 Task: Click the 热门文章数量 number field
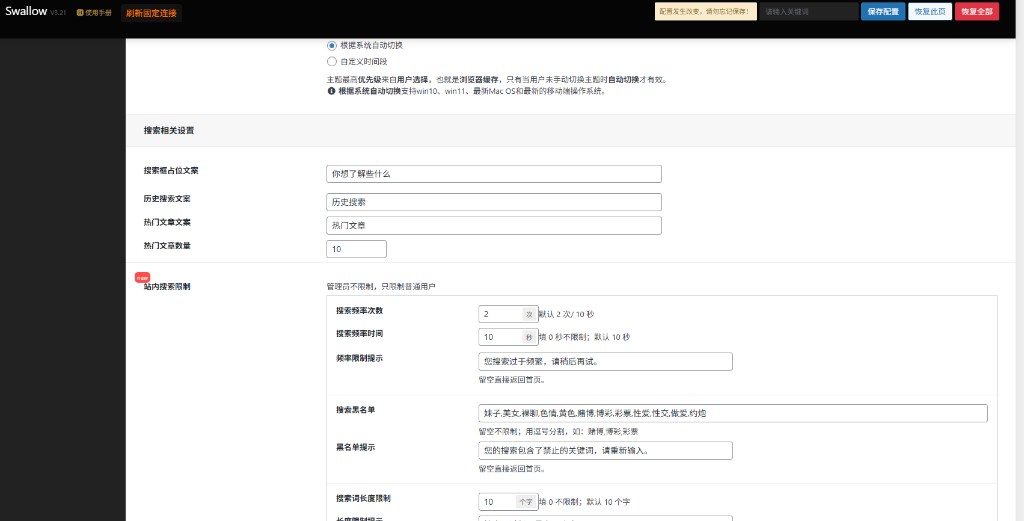coord(355,249)
